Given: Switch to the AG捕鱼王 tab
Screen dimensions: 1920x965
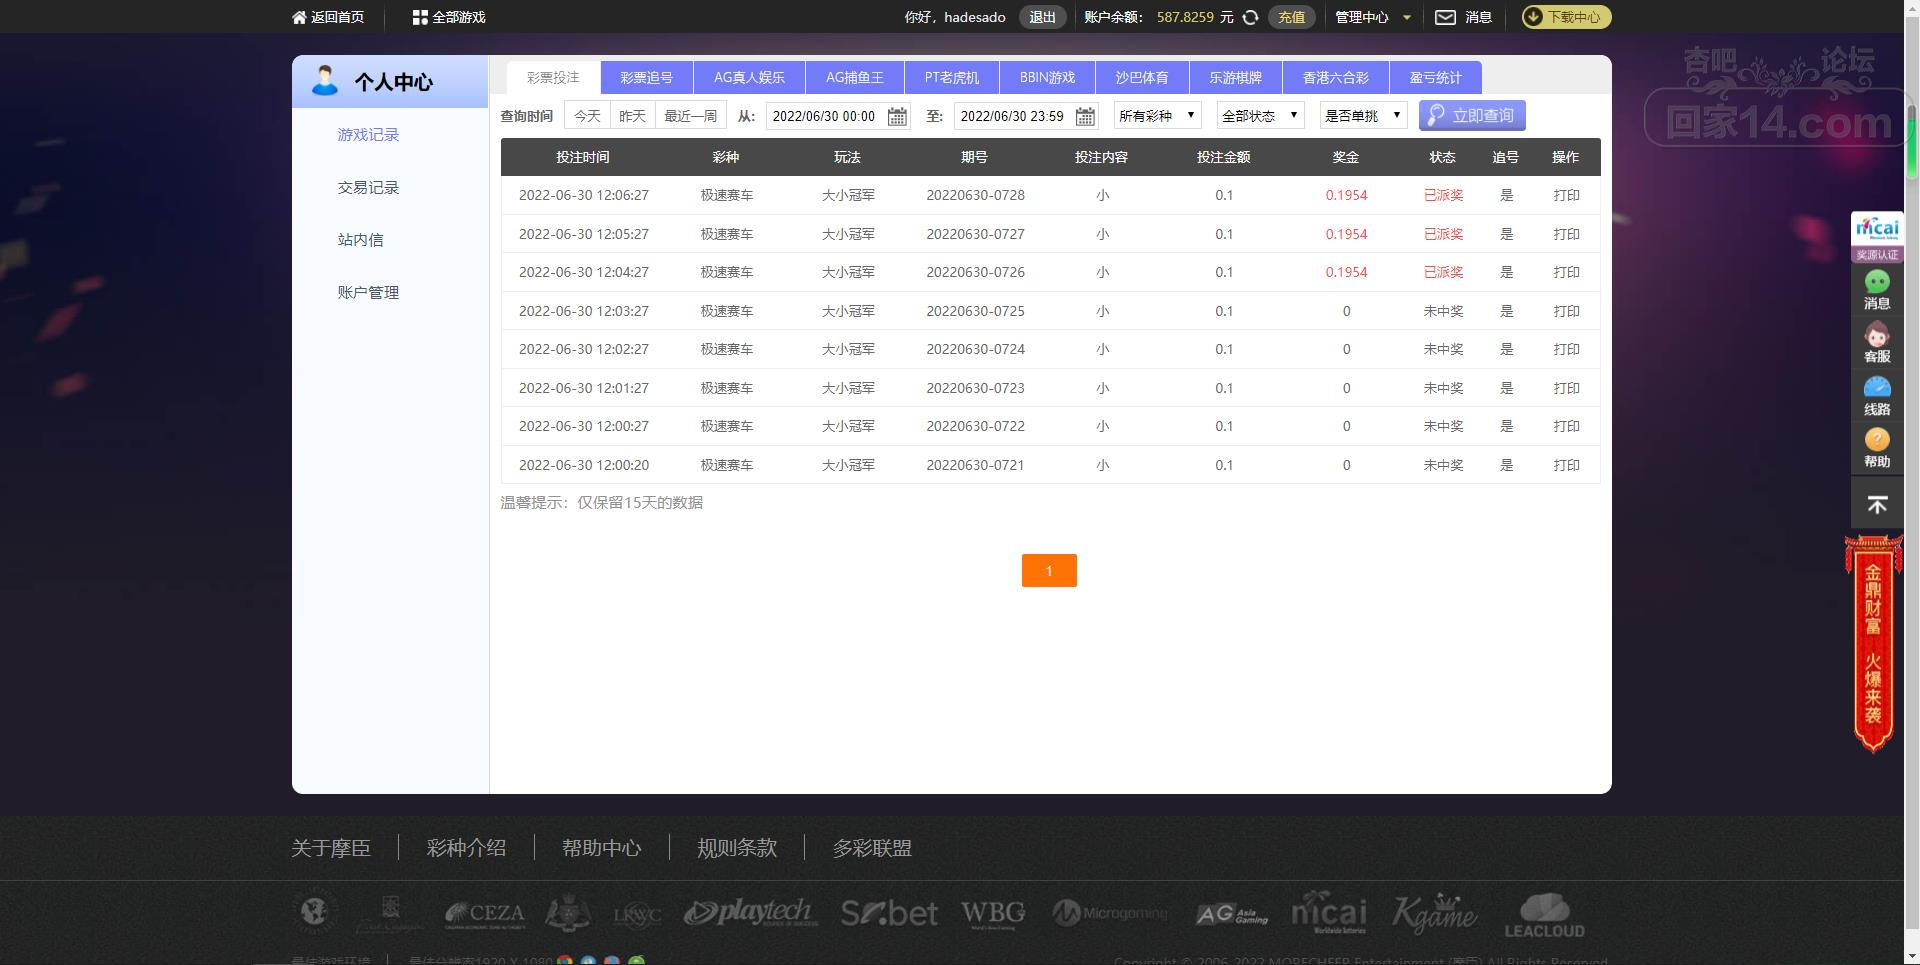Looking at the screenshot, I should [854, 77].
